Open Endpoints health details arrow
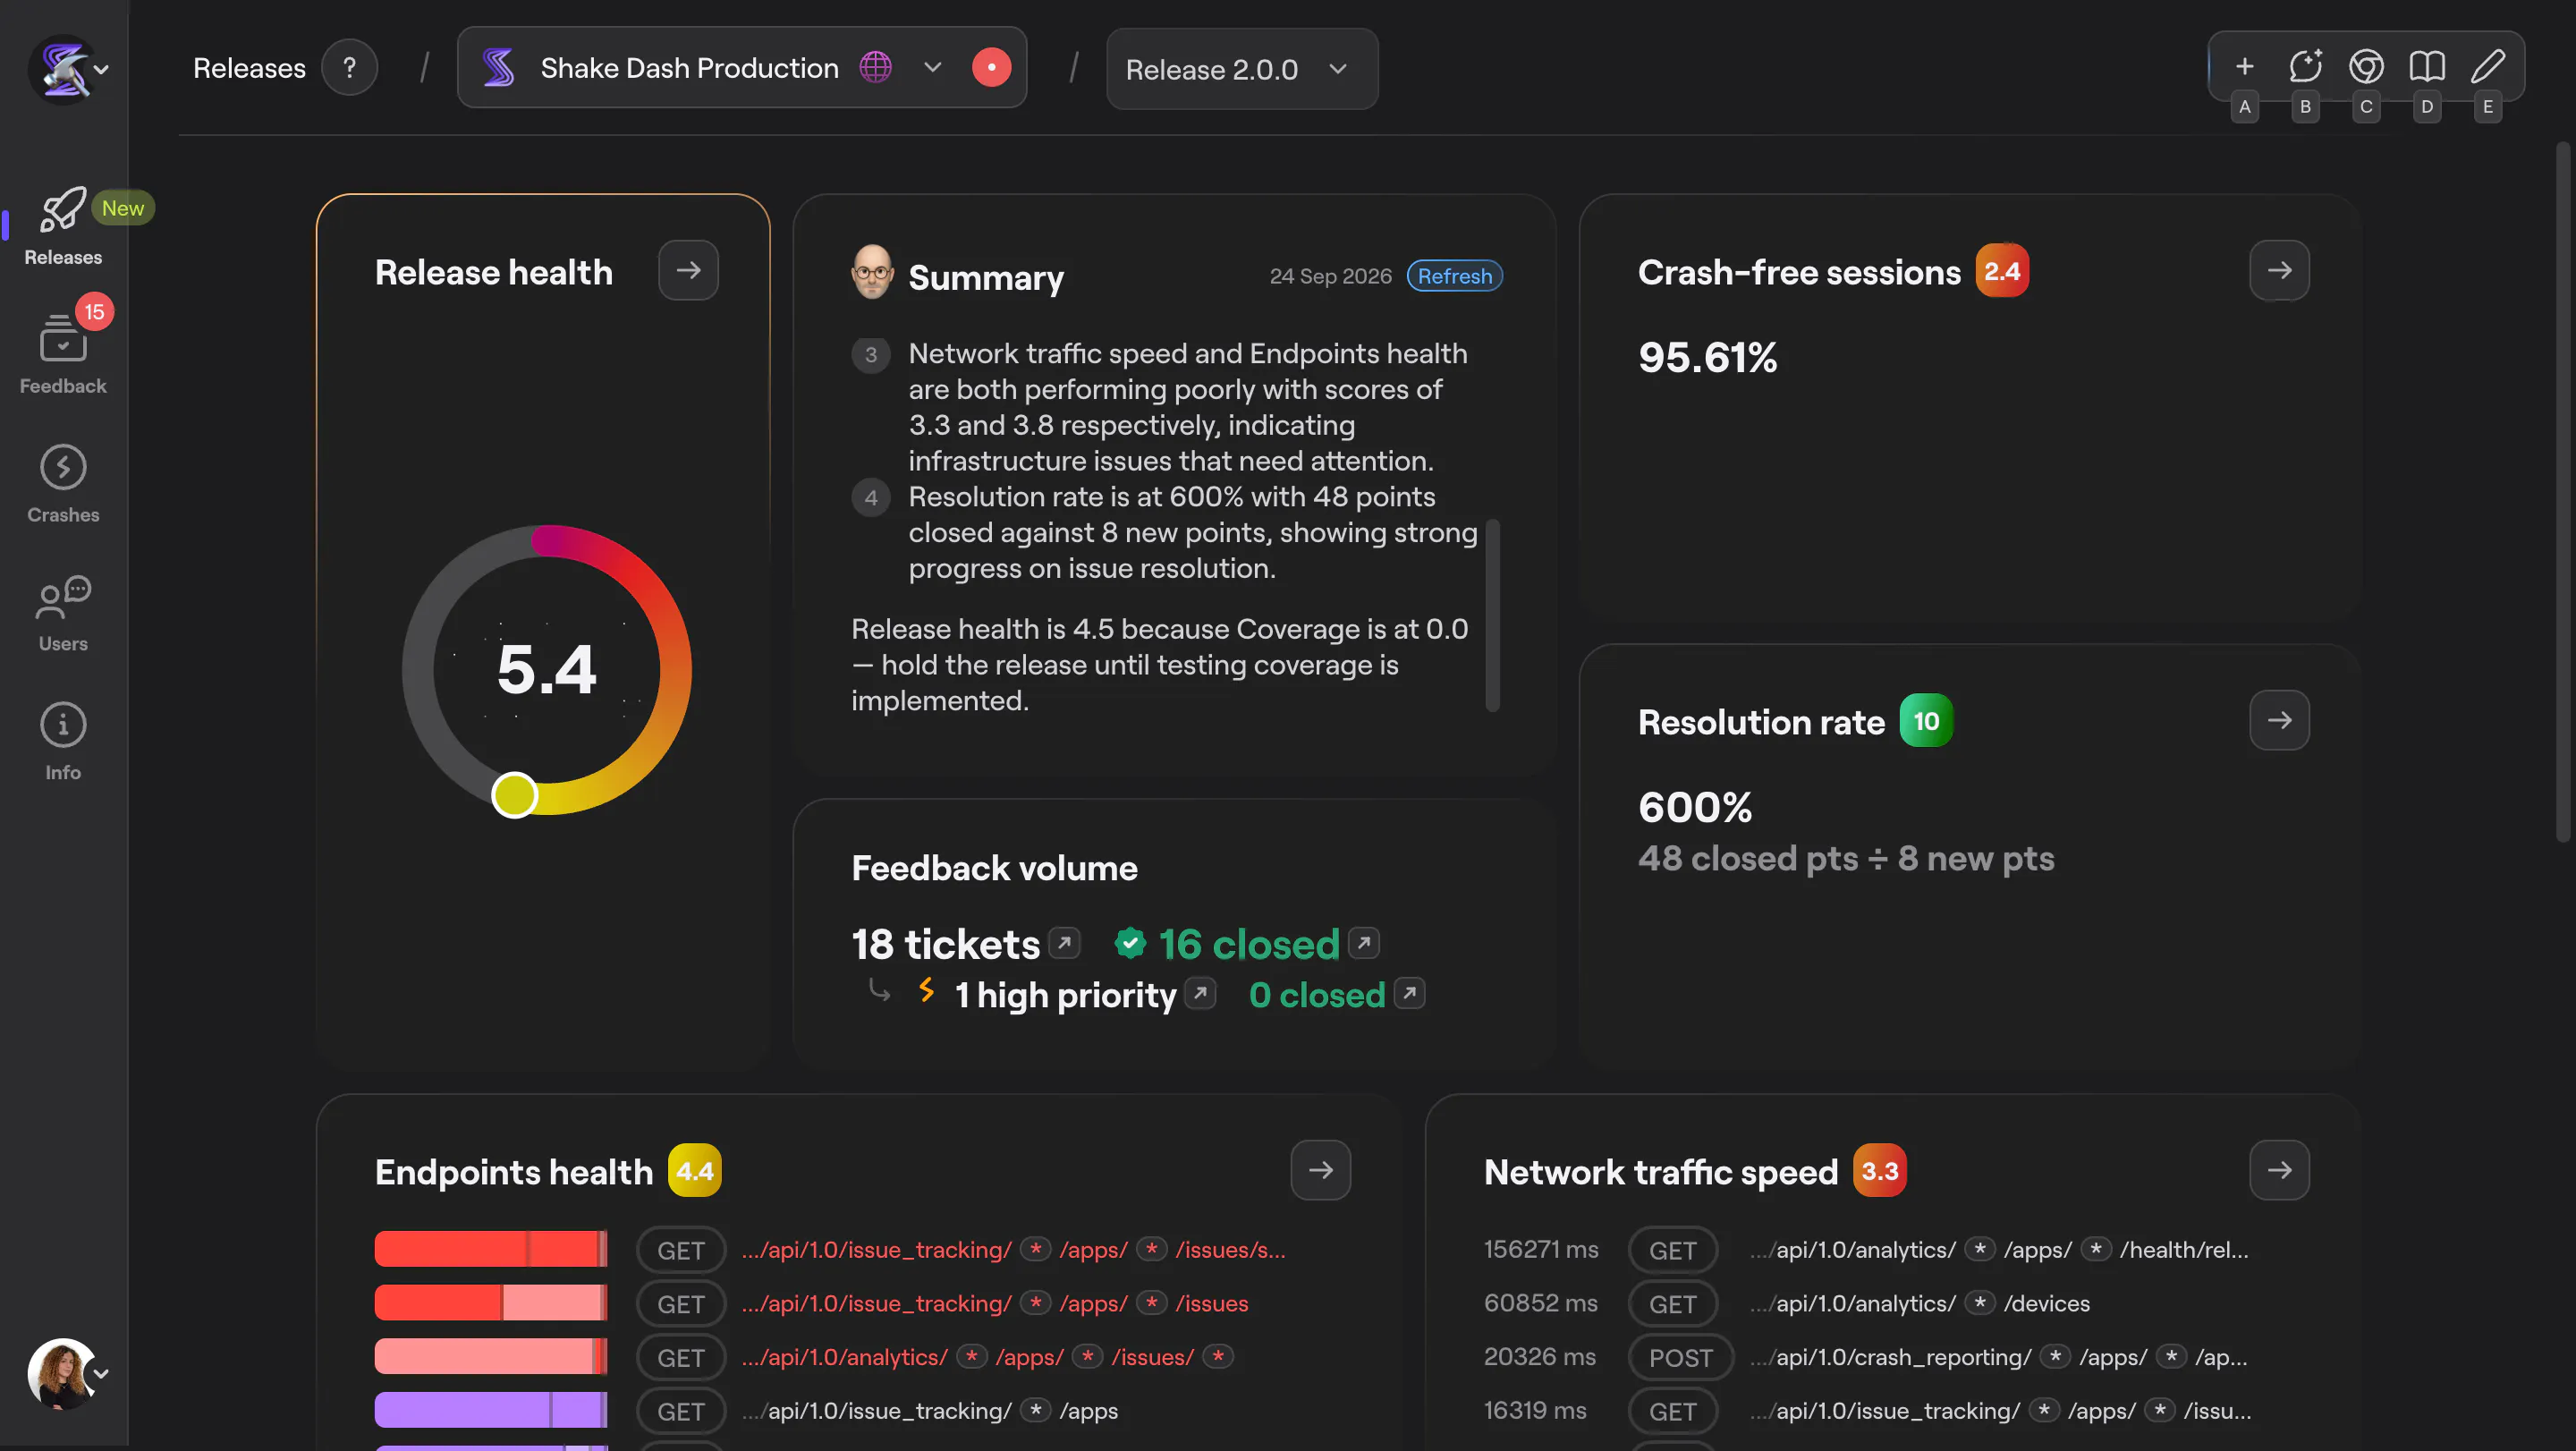This screenshot has height=1451, width=2576. point(1320,1170)
